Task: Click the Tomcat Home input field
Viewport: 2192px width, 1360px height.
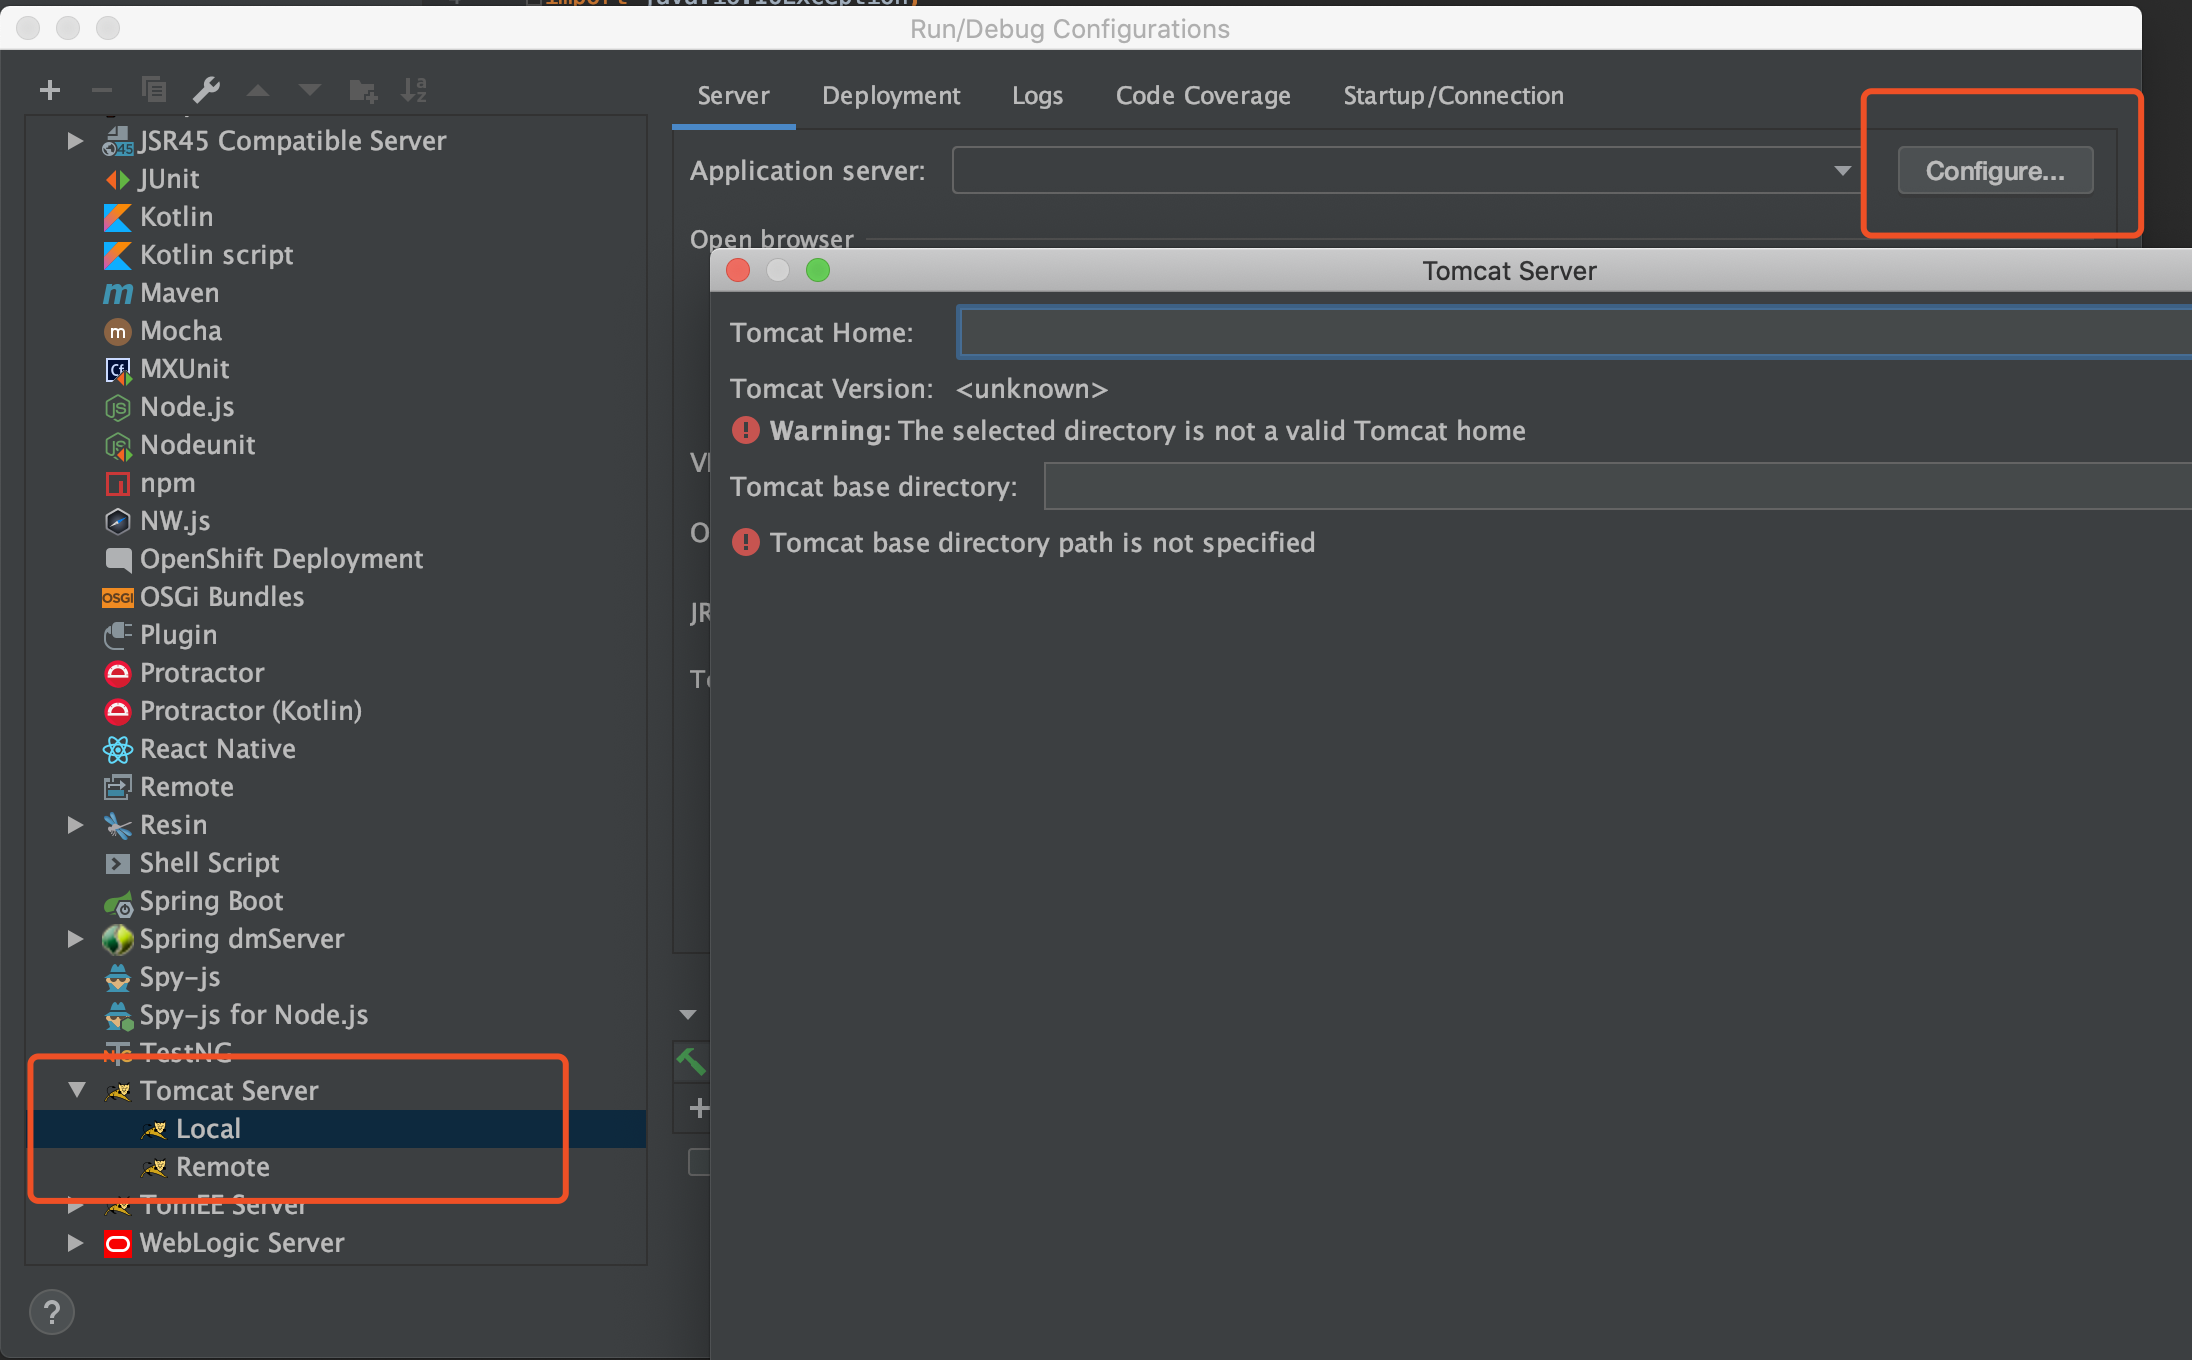Action: click(x=1570, y=333)
